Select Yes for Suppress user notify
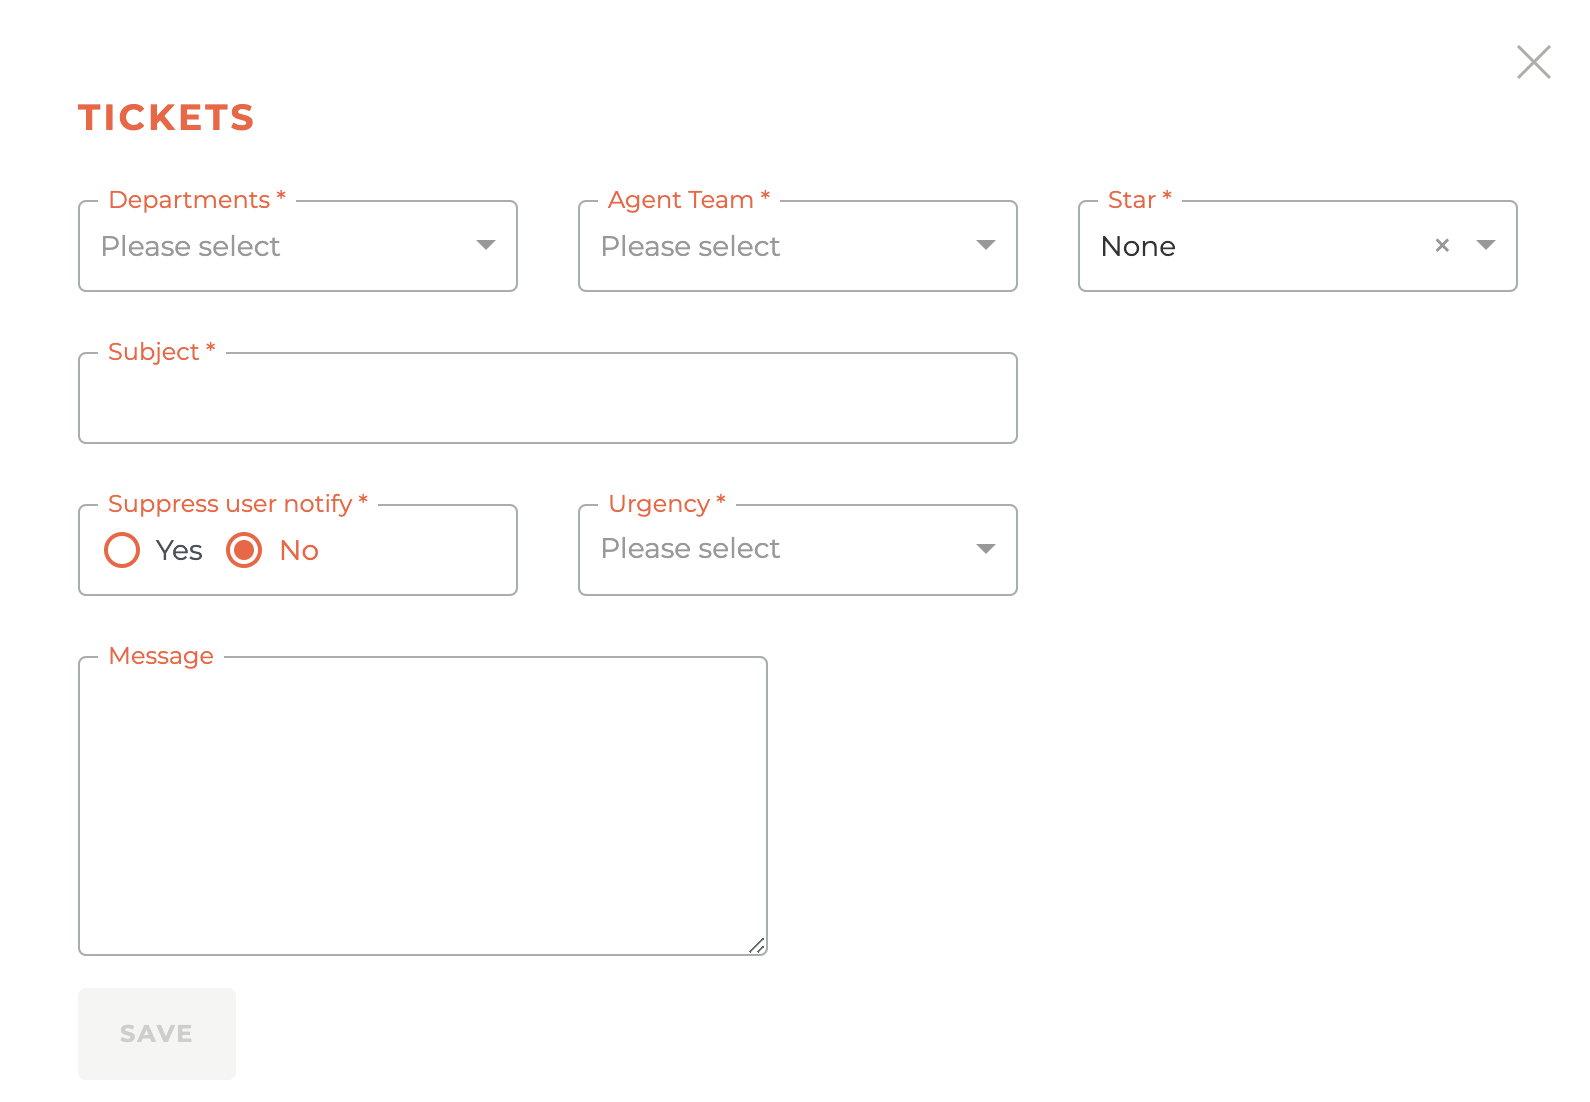Image resolution: width=1590 pixels, height=1102 pixels. click(x=121, y=550)
